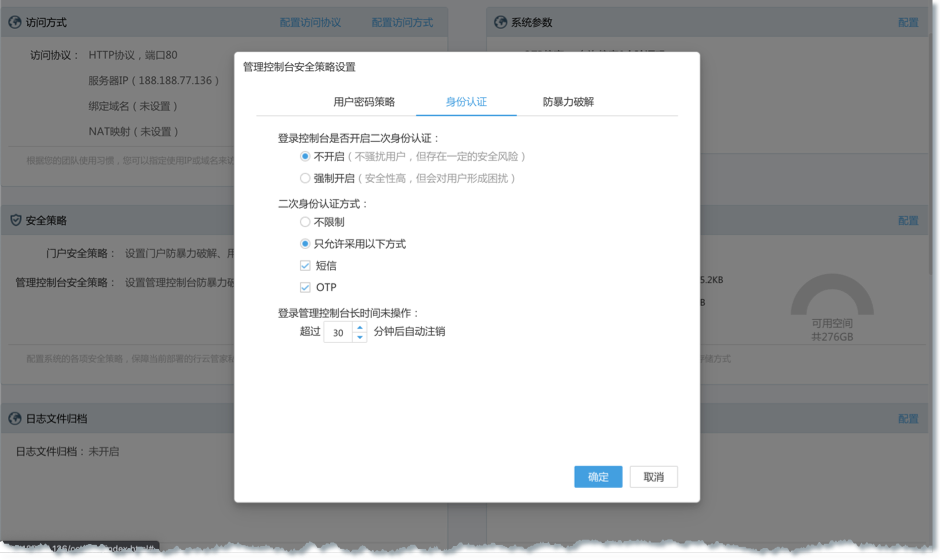940x560 pixels.
Task: Click the globe icon beside 系统参数
Action: (x=501, y=22)
